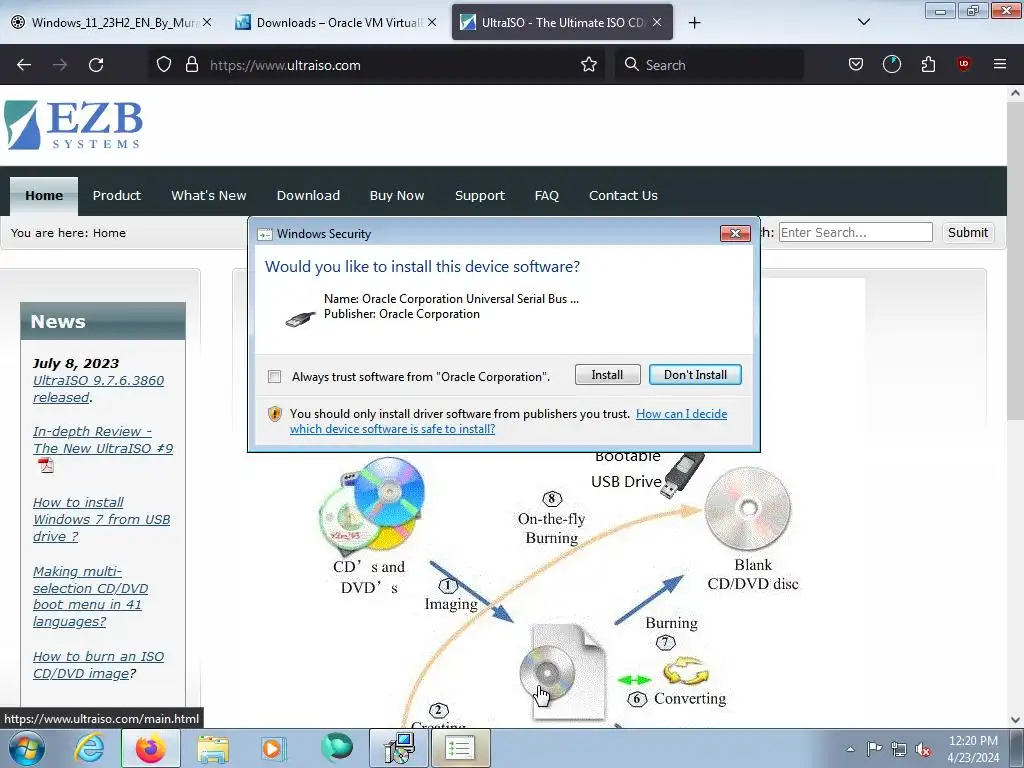Open the green globe taskbar icon
The height and width of the screenshot is (768, 1024).
pyautogui.click(x=336, y=748)
